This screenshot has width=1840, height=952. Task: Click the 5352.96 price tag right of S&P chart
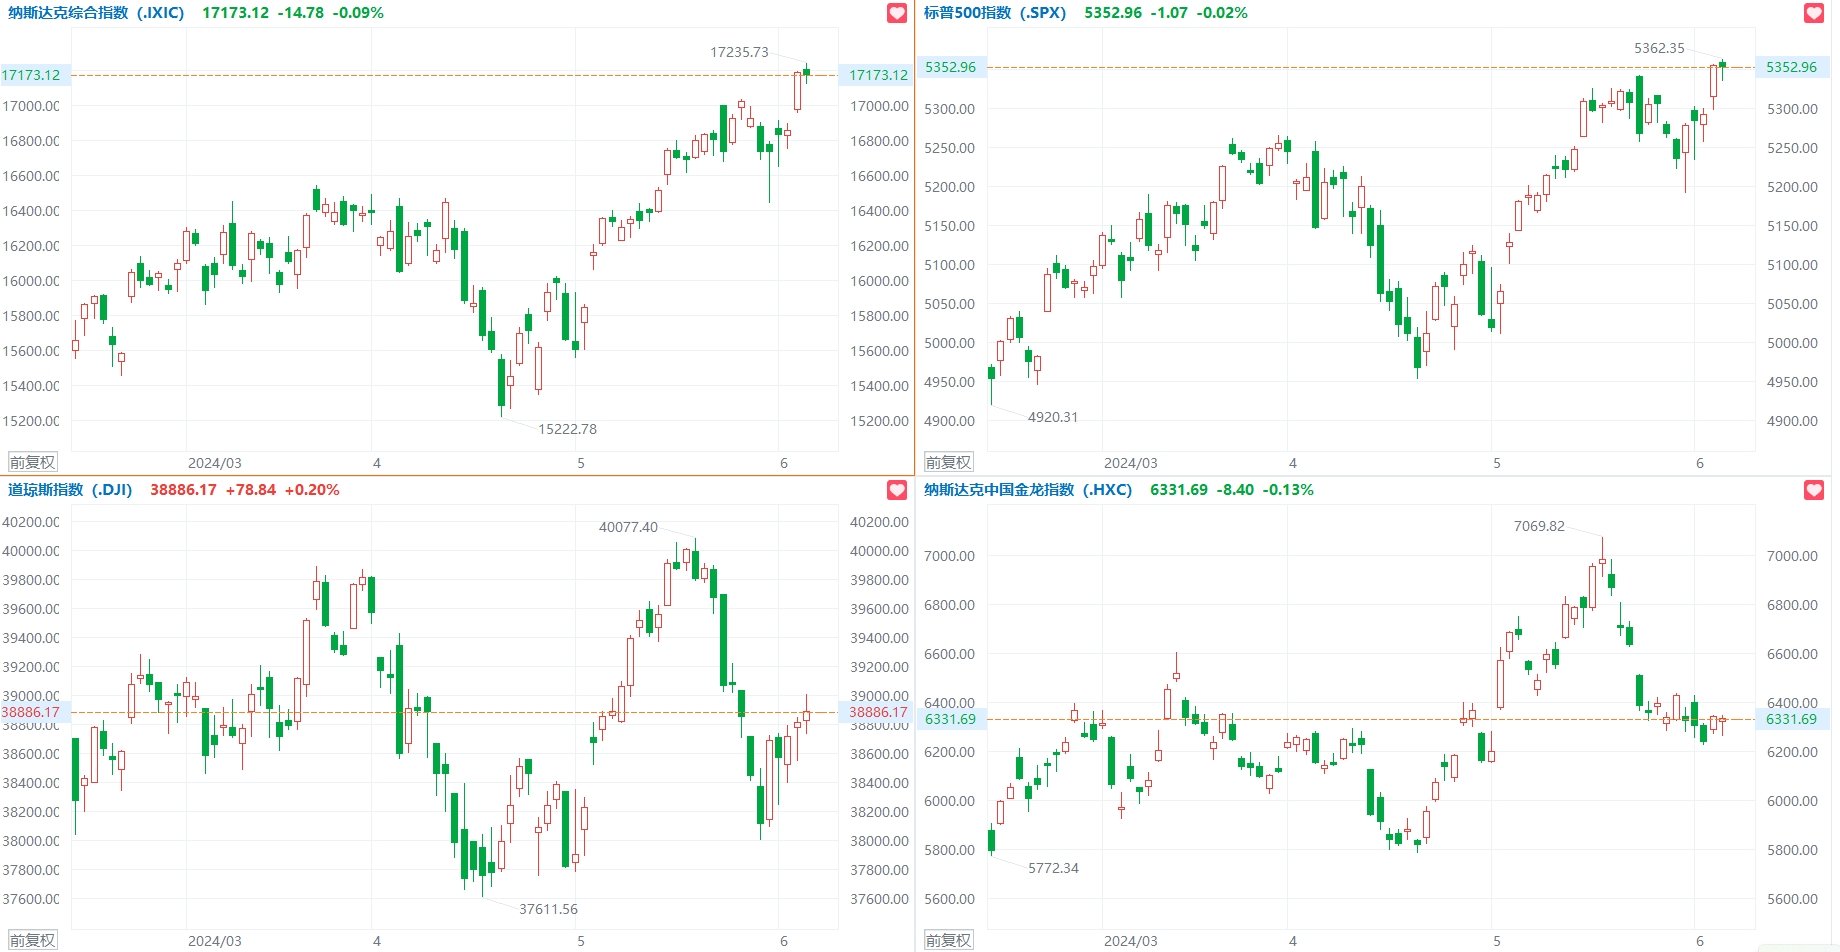click(1791, 67)
